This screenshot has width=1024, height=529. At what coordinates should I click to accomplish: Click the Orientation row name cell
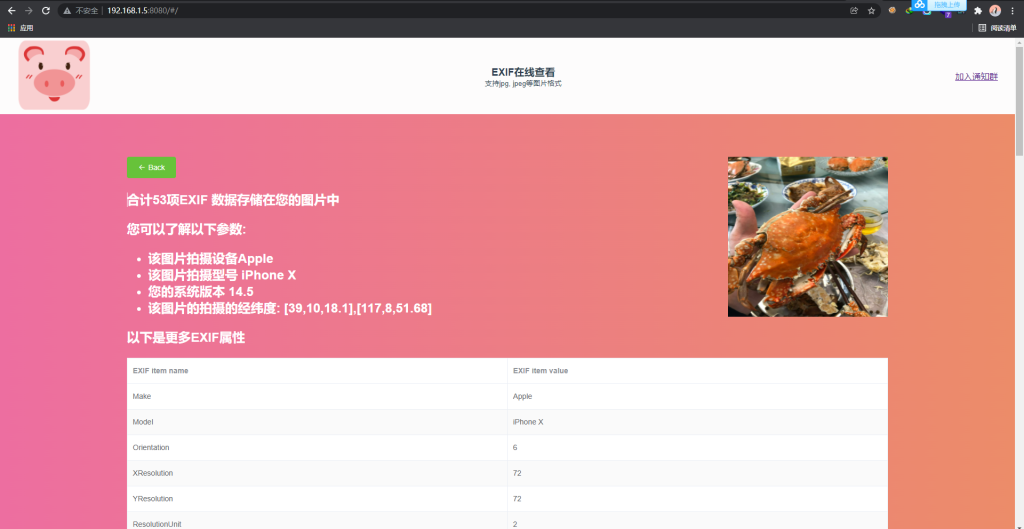coord(317,447)
